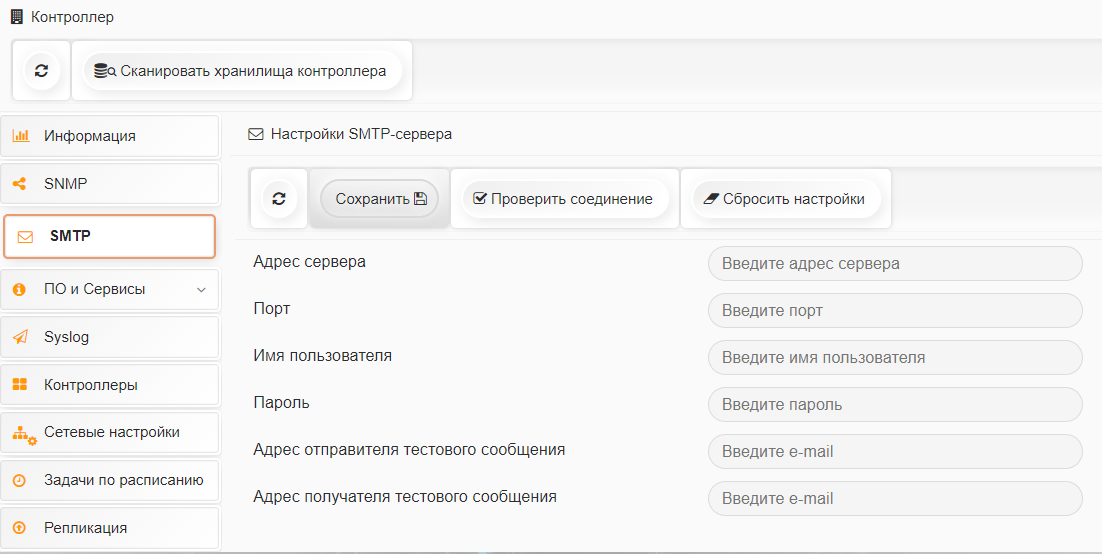Click the top controller refresh icon
Screen dimensions: 1102x554
(41, 70)
